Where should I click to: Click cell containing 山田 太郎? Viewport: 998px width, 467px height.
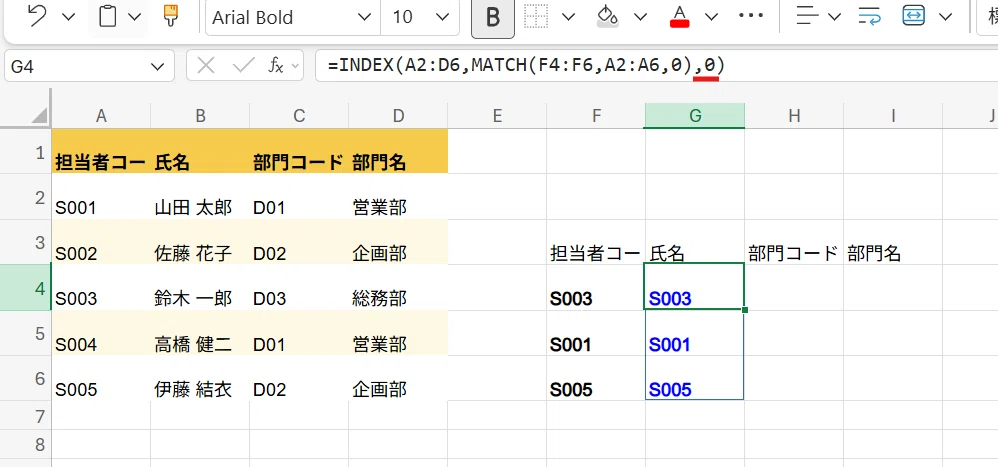(x=200, y=197)
